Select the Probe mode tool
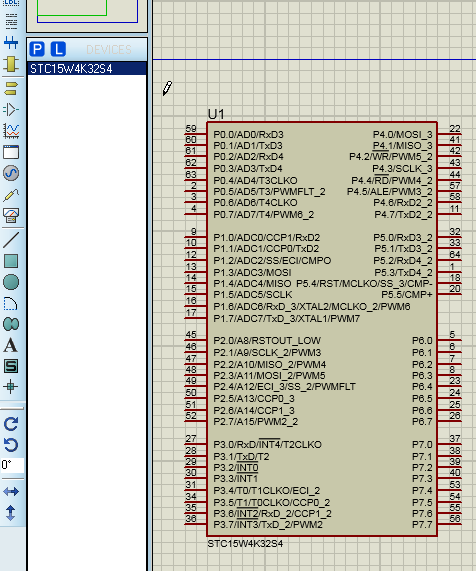The height and width of the screenshot is (571, 476). (11, 195)
